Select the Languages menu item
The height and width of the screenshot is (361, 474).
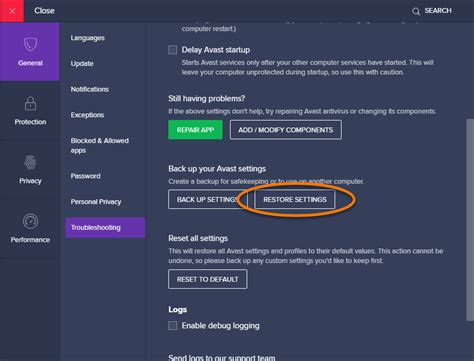point(87,38)
